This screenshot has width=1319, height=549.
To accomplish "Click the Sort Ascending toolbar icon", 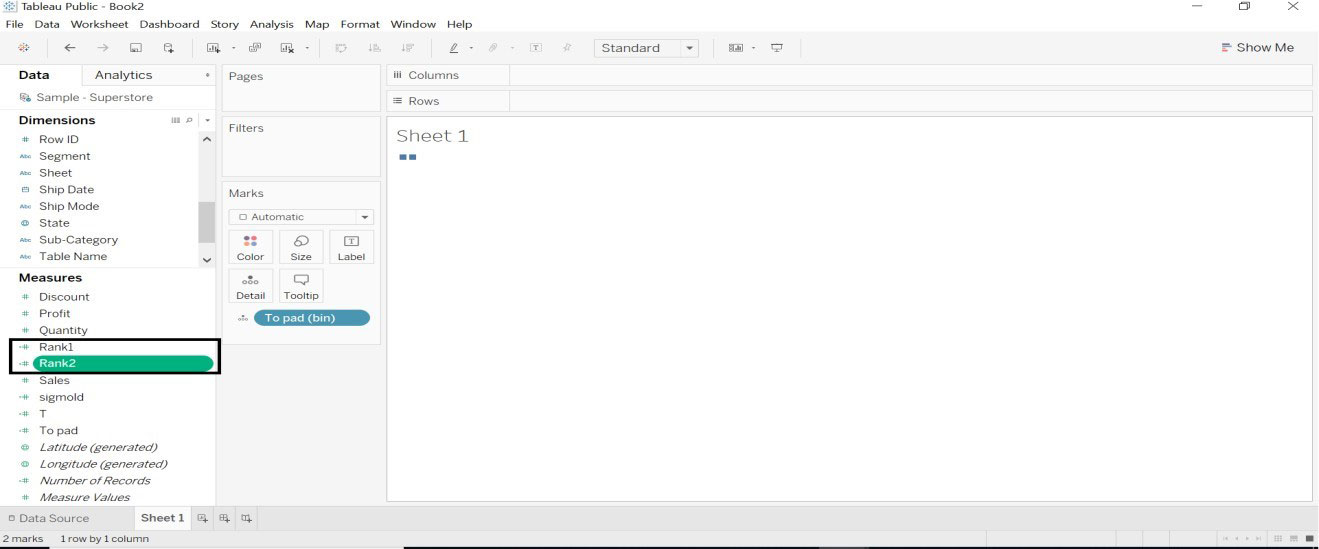I will [x=375, y=48].
